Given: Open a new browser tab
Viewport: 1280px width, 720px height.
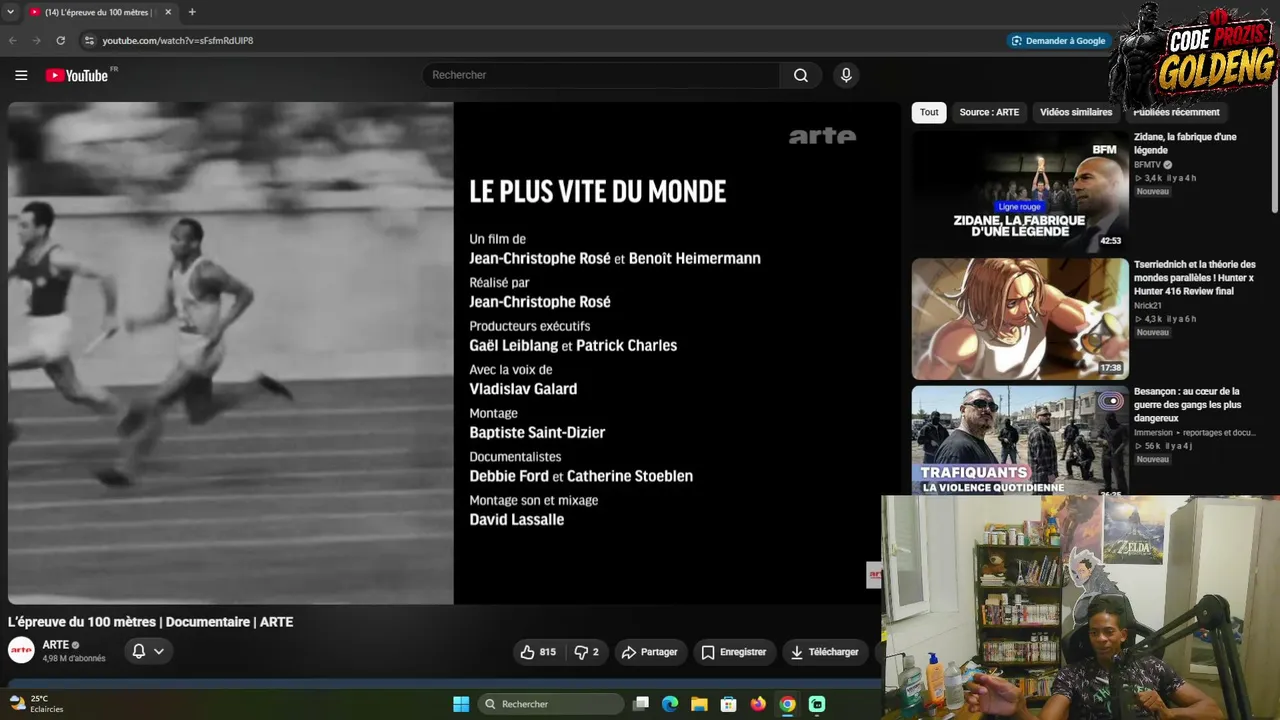Looking at the screenshot, I should pos(192,12).
